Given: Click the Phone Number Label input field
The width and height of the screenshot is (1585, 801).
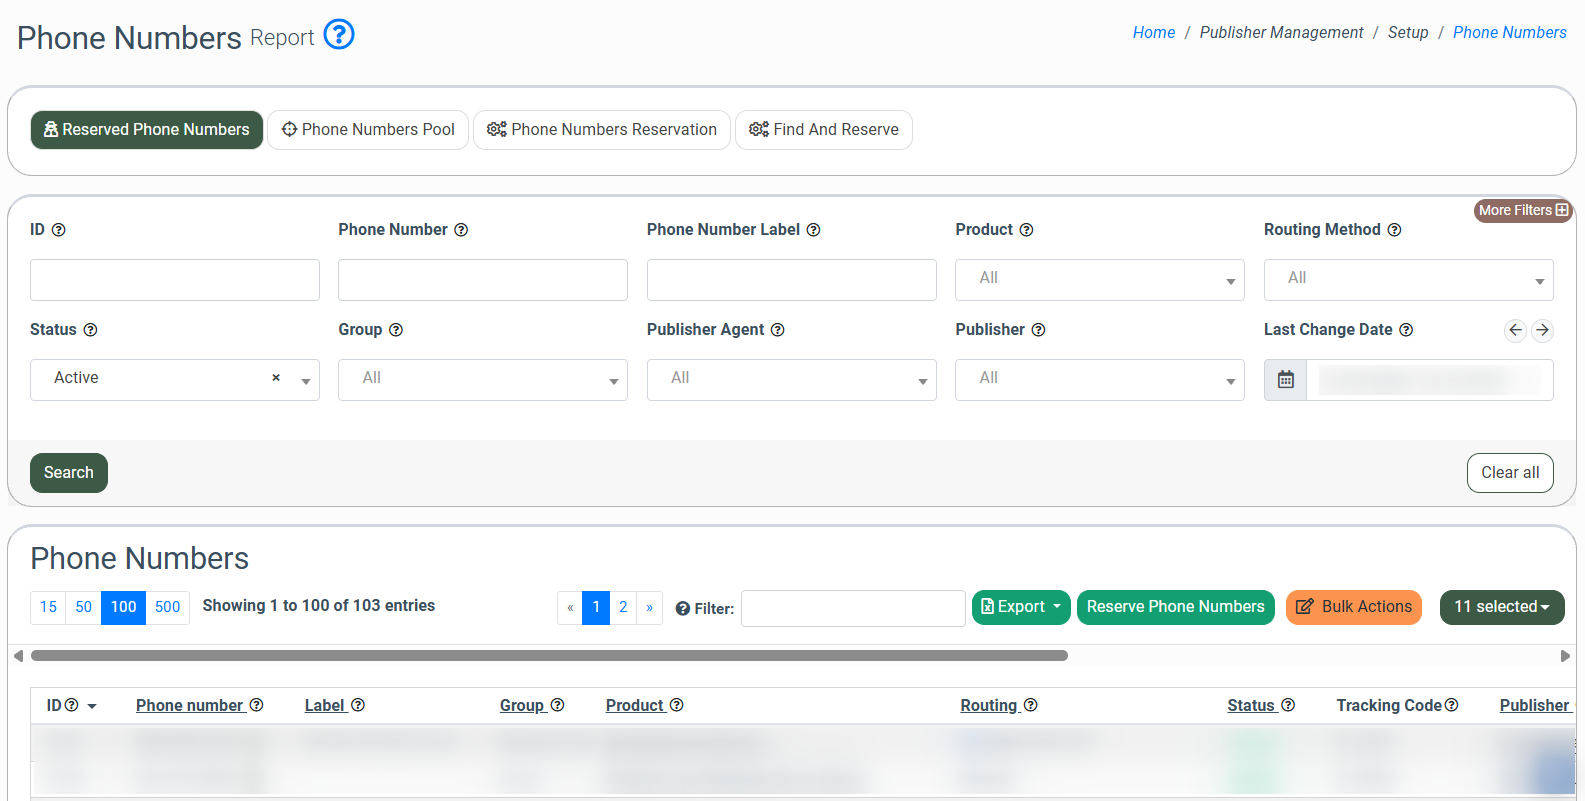Looking at the screenshot, I should (791, 280).
